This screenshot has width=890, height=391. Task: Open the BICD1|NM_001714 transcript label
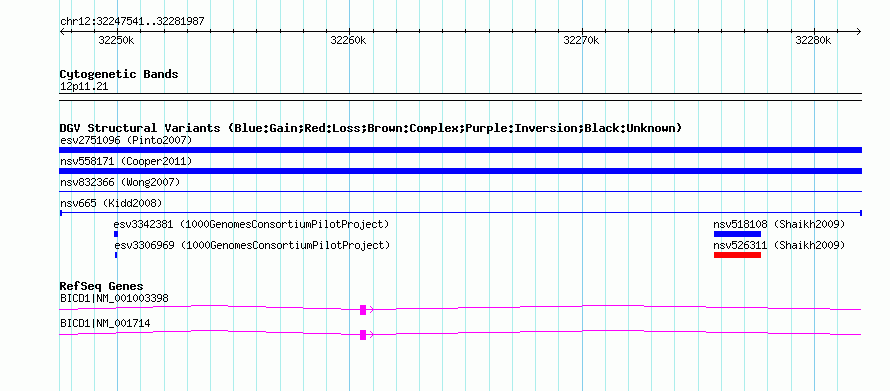point(105,323)
